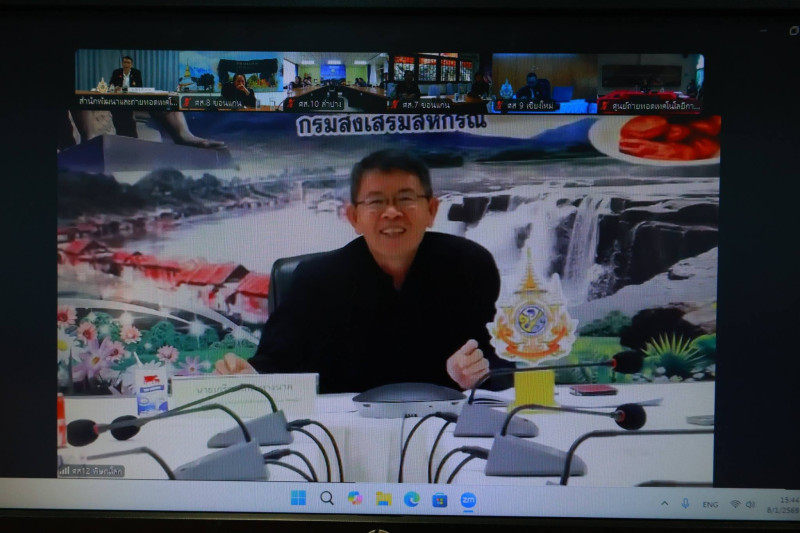800x533 pixels.
Task: Select the สต.9 เชียงใหม่ participant thumbnail
Action: [544, 80]
